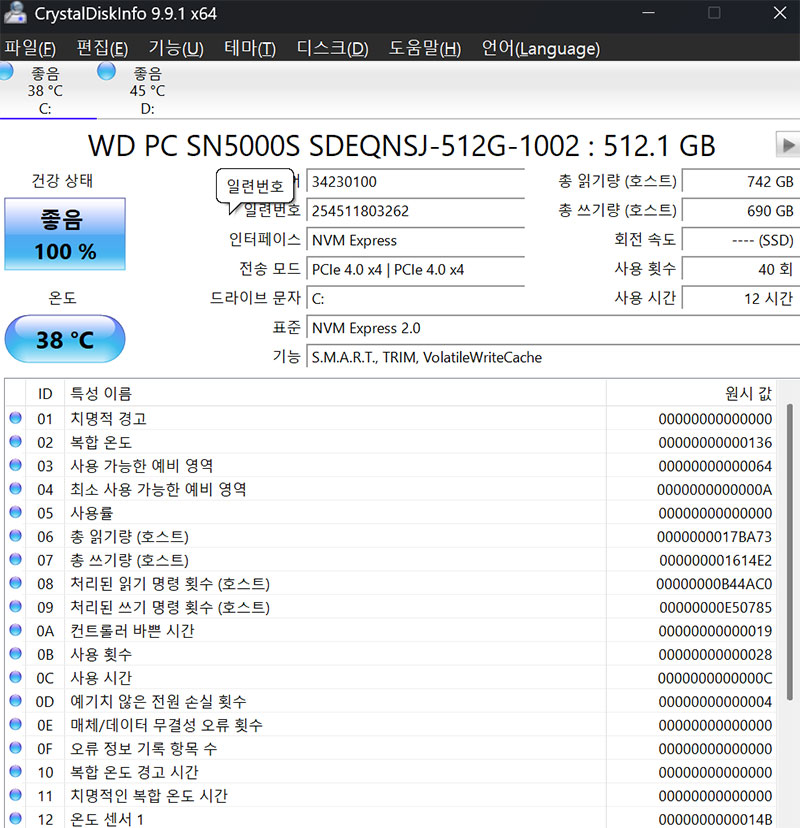
Task: Click the status orb for row 04
Action: click(15, 488)
